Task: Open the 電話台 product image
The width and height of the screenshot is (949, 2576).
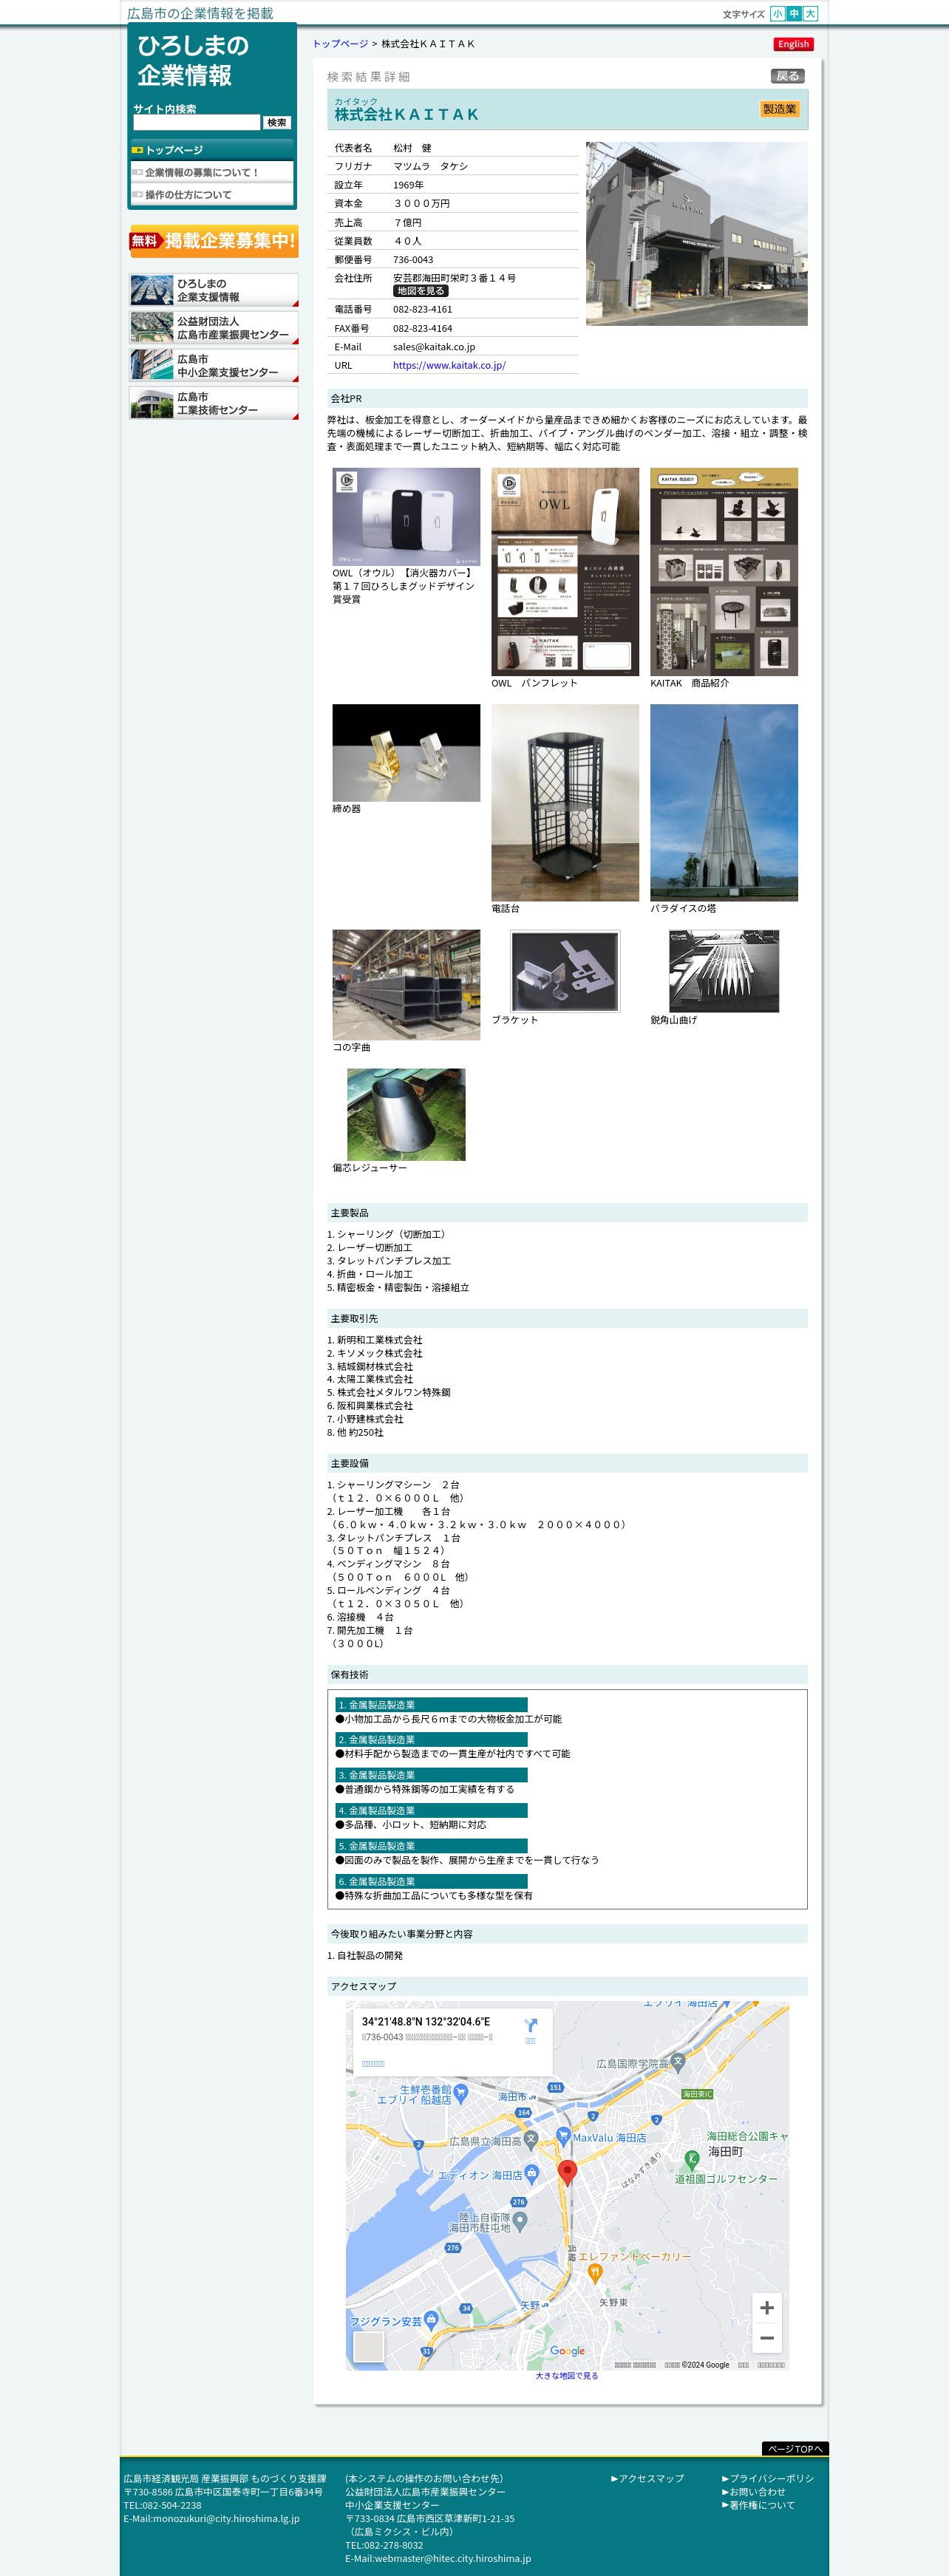Action: point(565,803)
